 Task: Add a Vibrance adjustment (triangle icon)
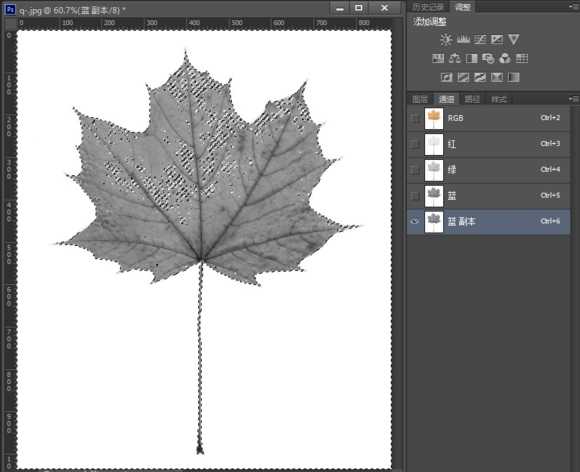pyautogui.click(x=514, y=39)
